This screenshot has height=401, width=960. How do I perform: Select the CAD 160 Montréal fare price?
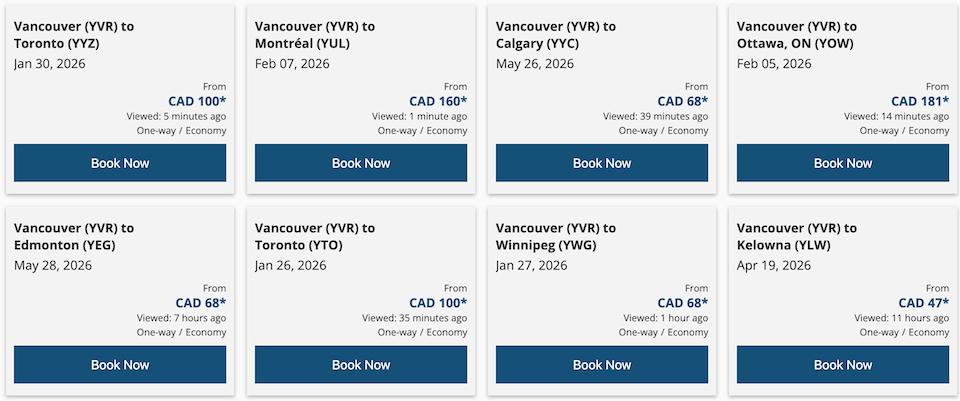tap(437, 101)
